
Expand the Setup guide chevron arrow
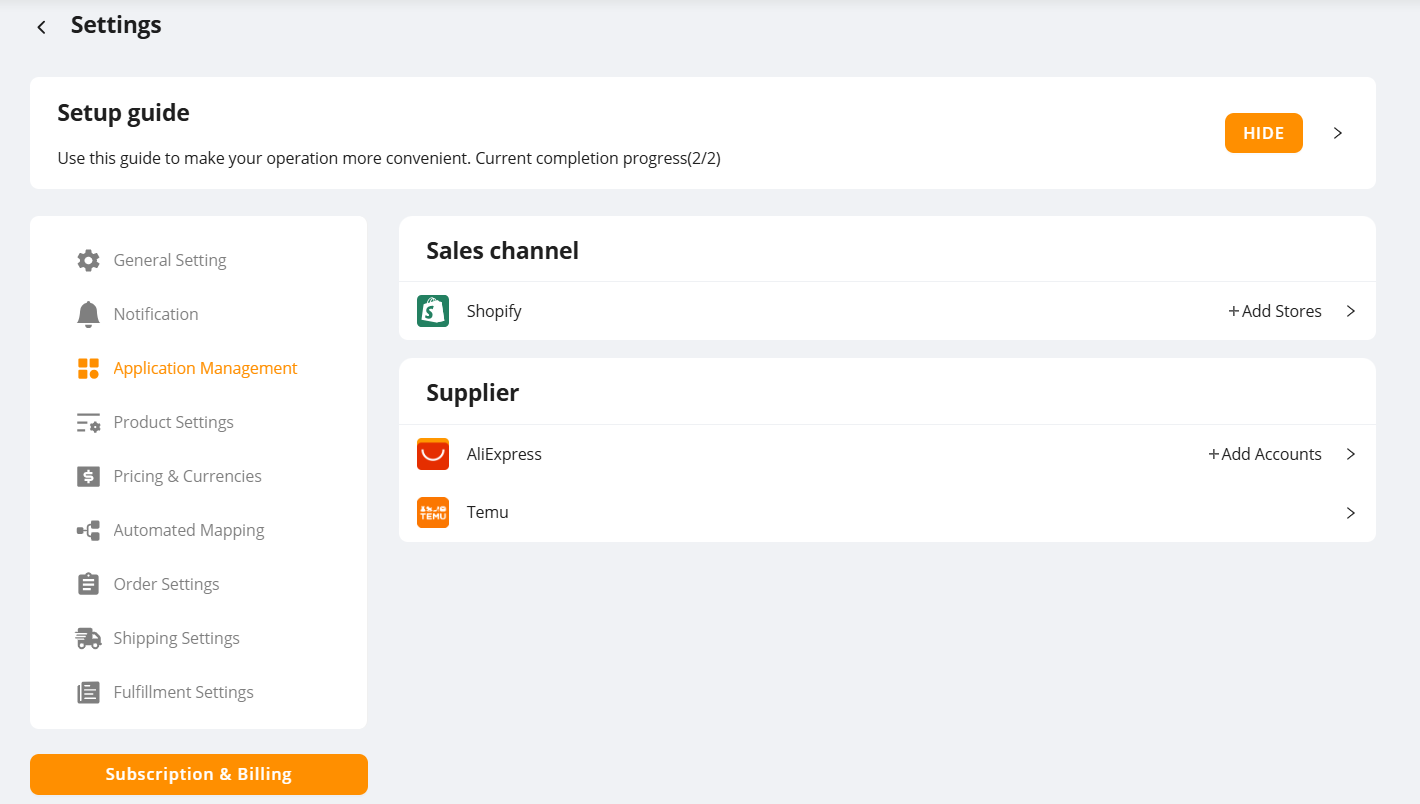(x=1338, y=133)
